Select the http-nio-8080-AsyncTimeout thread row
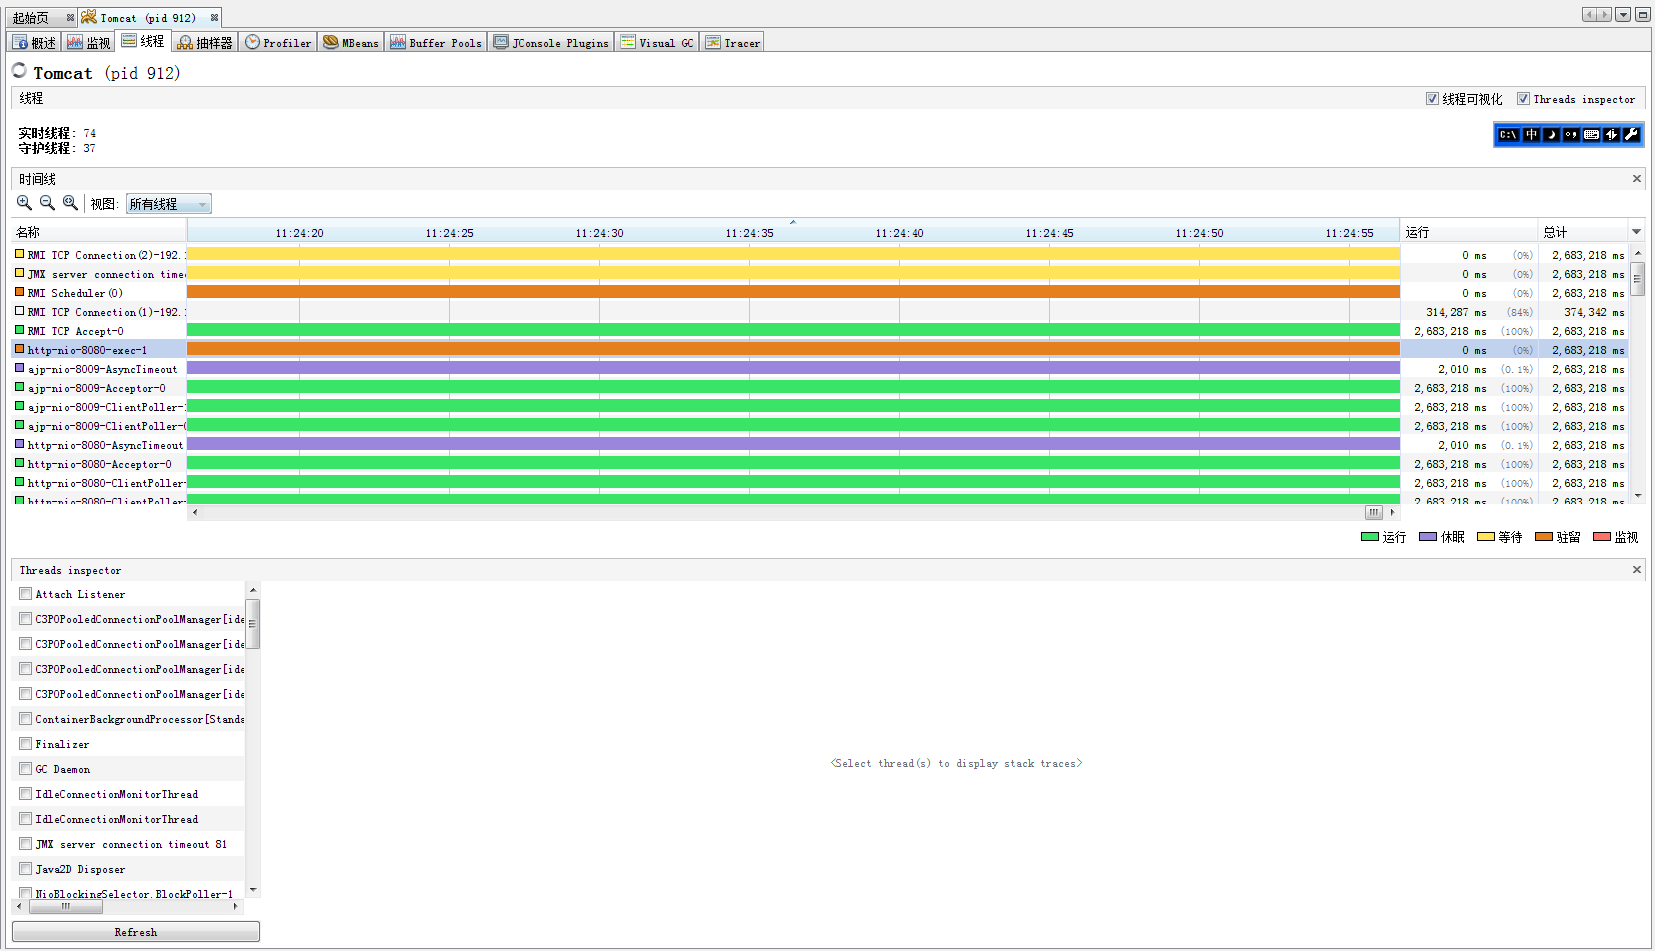This screenshot has height=951, width=1655. (820, 445)
